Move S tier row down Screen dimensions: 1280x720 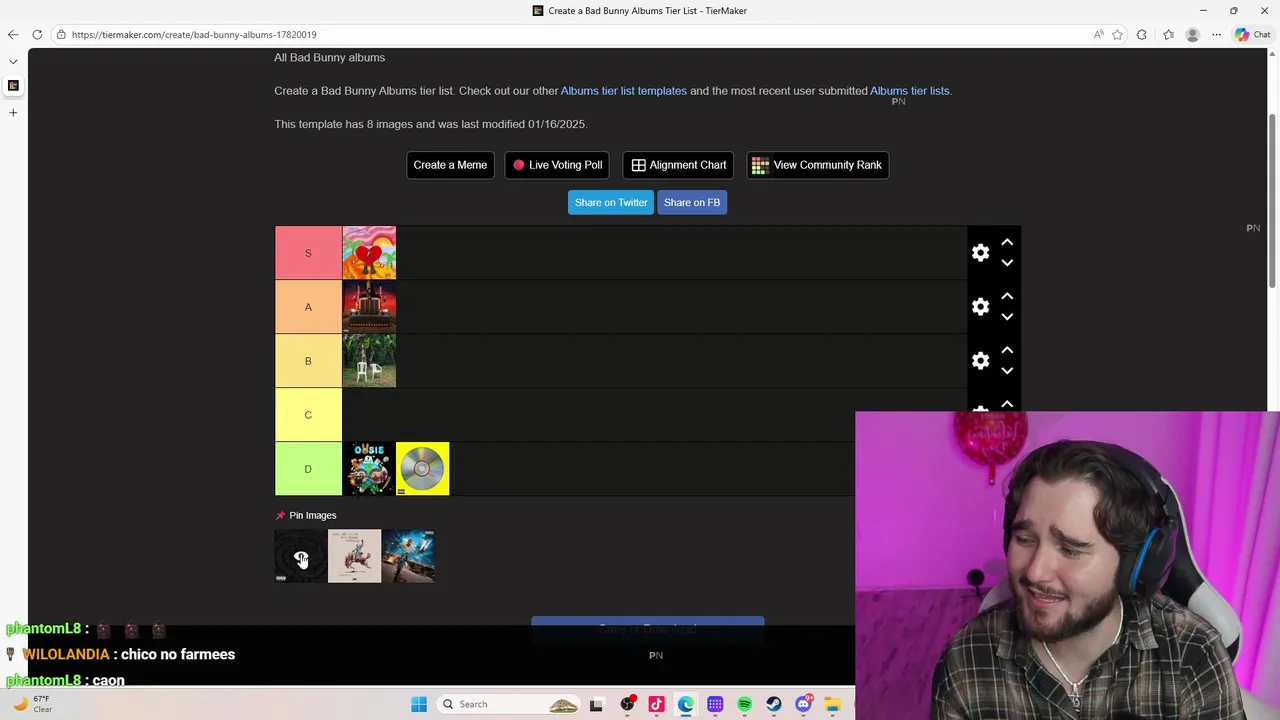coord(1007,263)
